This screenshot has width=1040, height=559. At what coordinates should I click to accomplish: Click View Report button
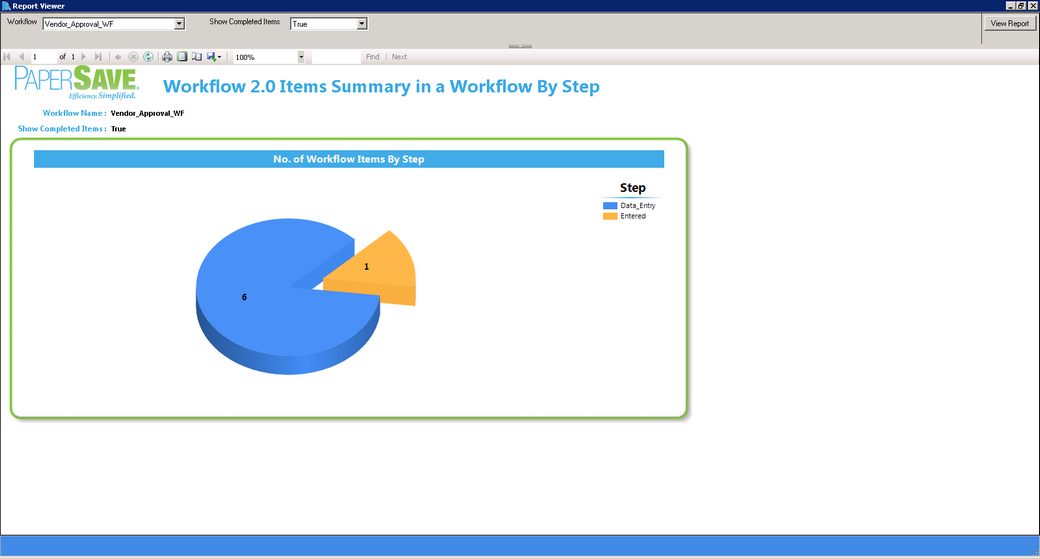point(1009,23)
